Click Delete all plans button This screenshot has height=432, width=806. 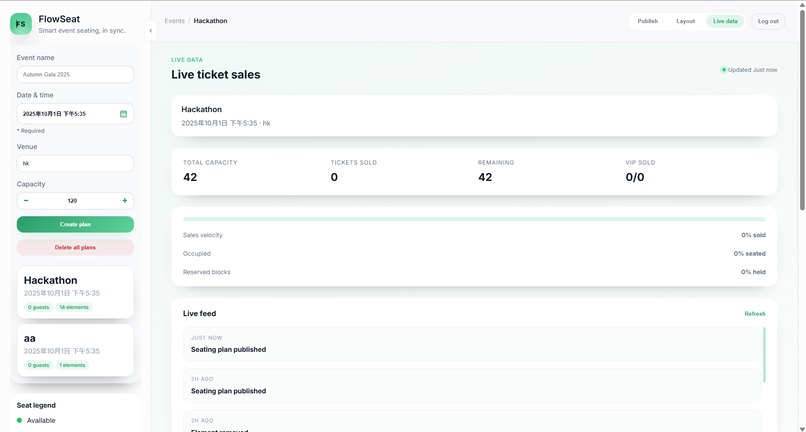pyautogui.click(x=75, y=247)
